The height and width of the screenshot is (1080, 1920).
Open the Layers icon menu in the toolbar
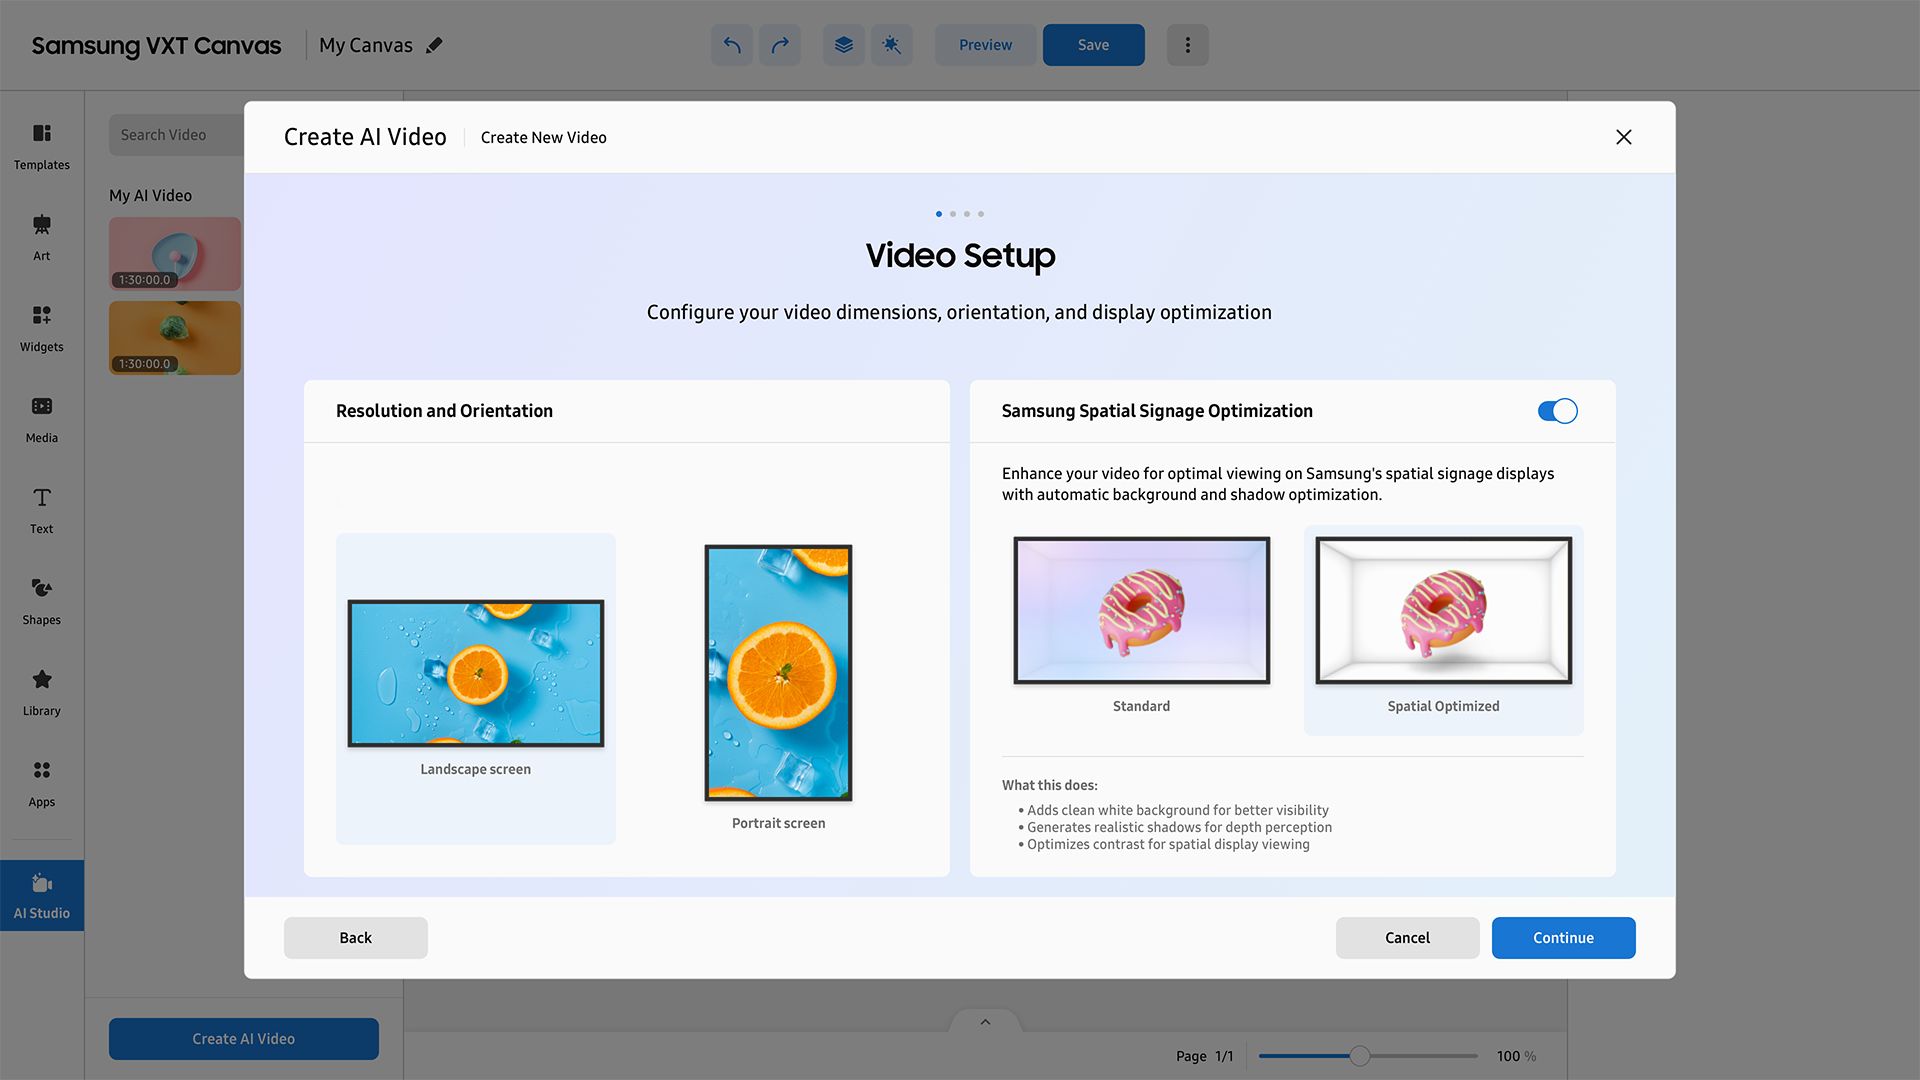pos(843,45)
